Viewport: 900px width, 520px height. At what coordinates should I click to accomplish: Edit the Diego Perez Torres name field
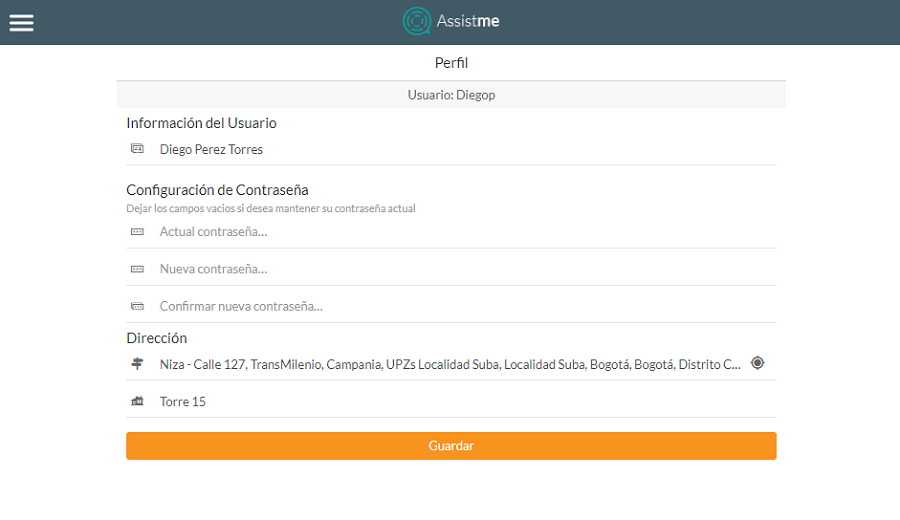tap(450, 150)
